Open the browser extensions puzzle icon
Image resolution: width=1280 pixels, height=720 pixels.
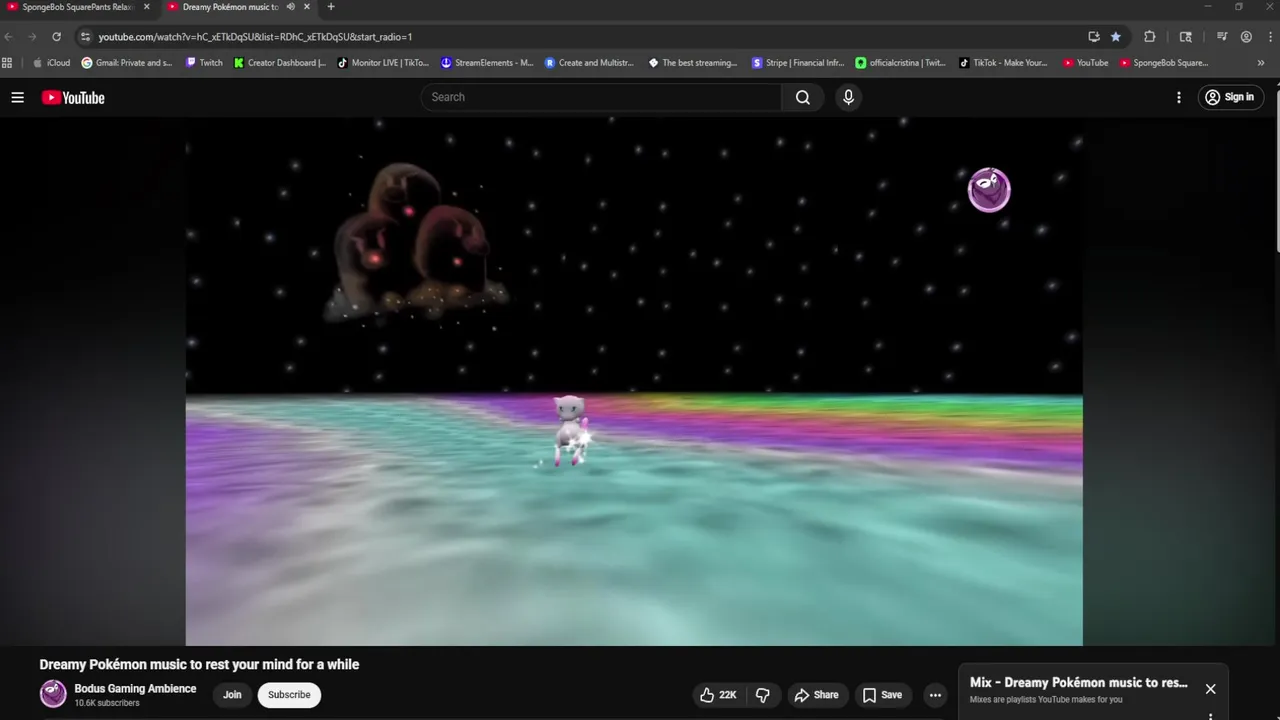point(1150,37)
